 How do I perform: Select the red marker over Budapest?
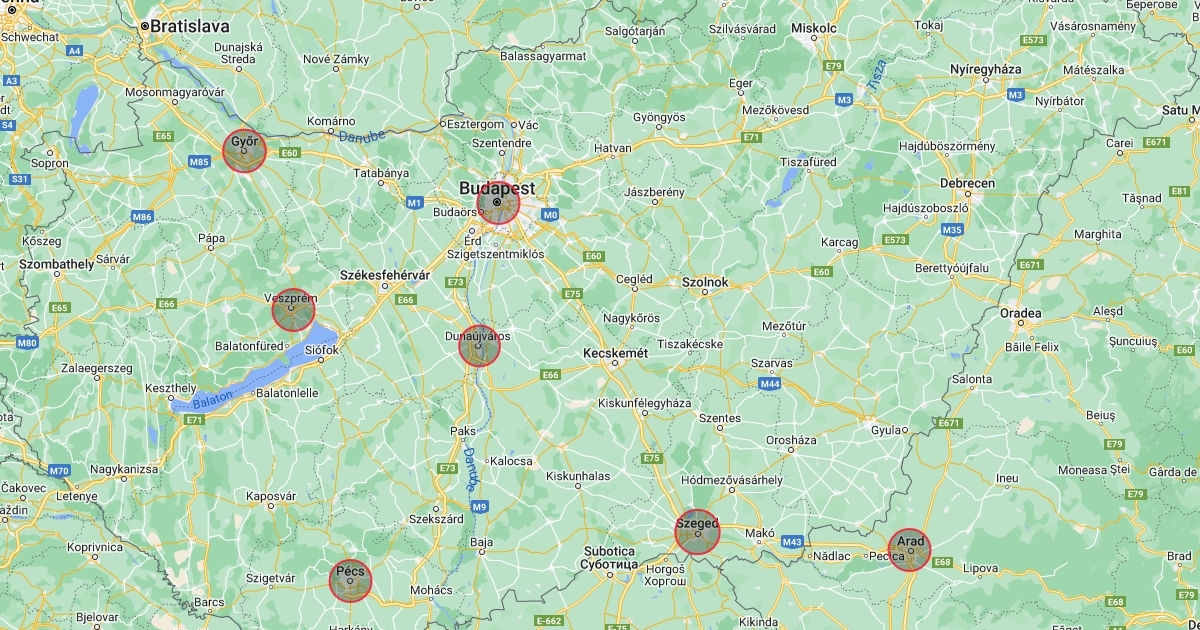[x=498, y=203]
